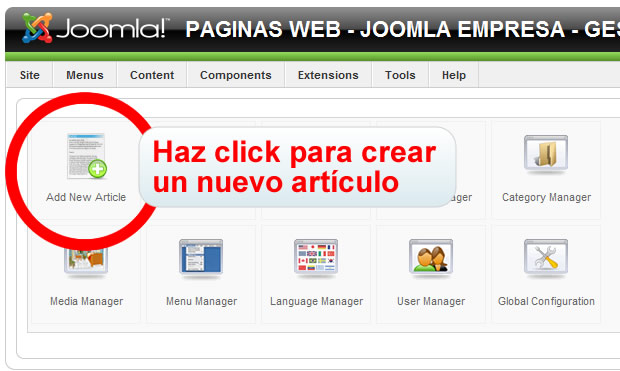Click the Category Manager label
The height and width of the screenshot is (371, 620).
[546, 197]
